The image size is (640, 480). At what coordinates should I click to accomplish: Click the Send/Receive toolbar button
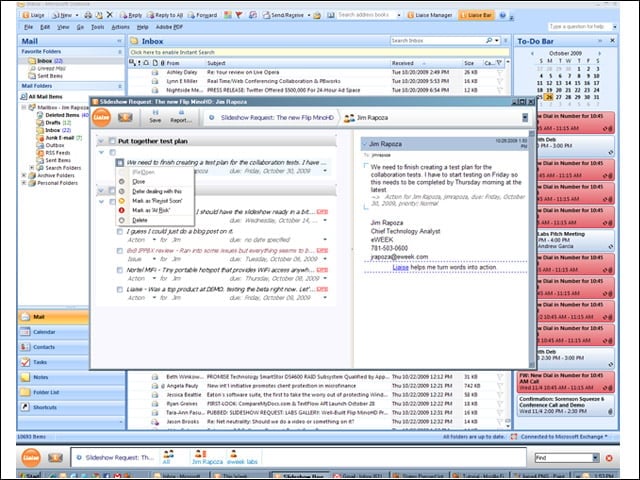coord(283,15)
